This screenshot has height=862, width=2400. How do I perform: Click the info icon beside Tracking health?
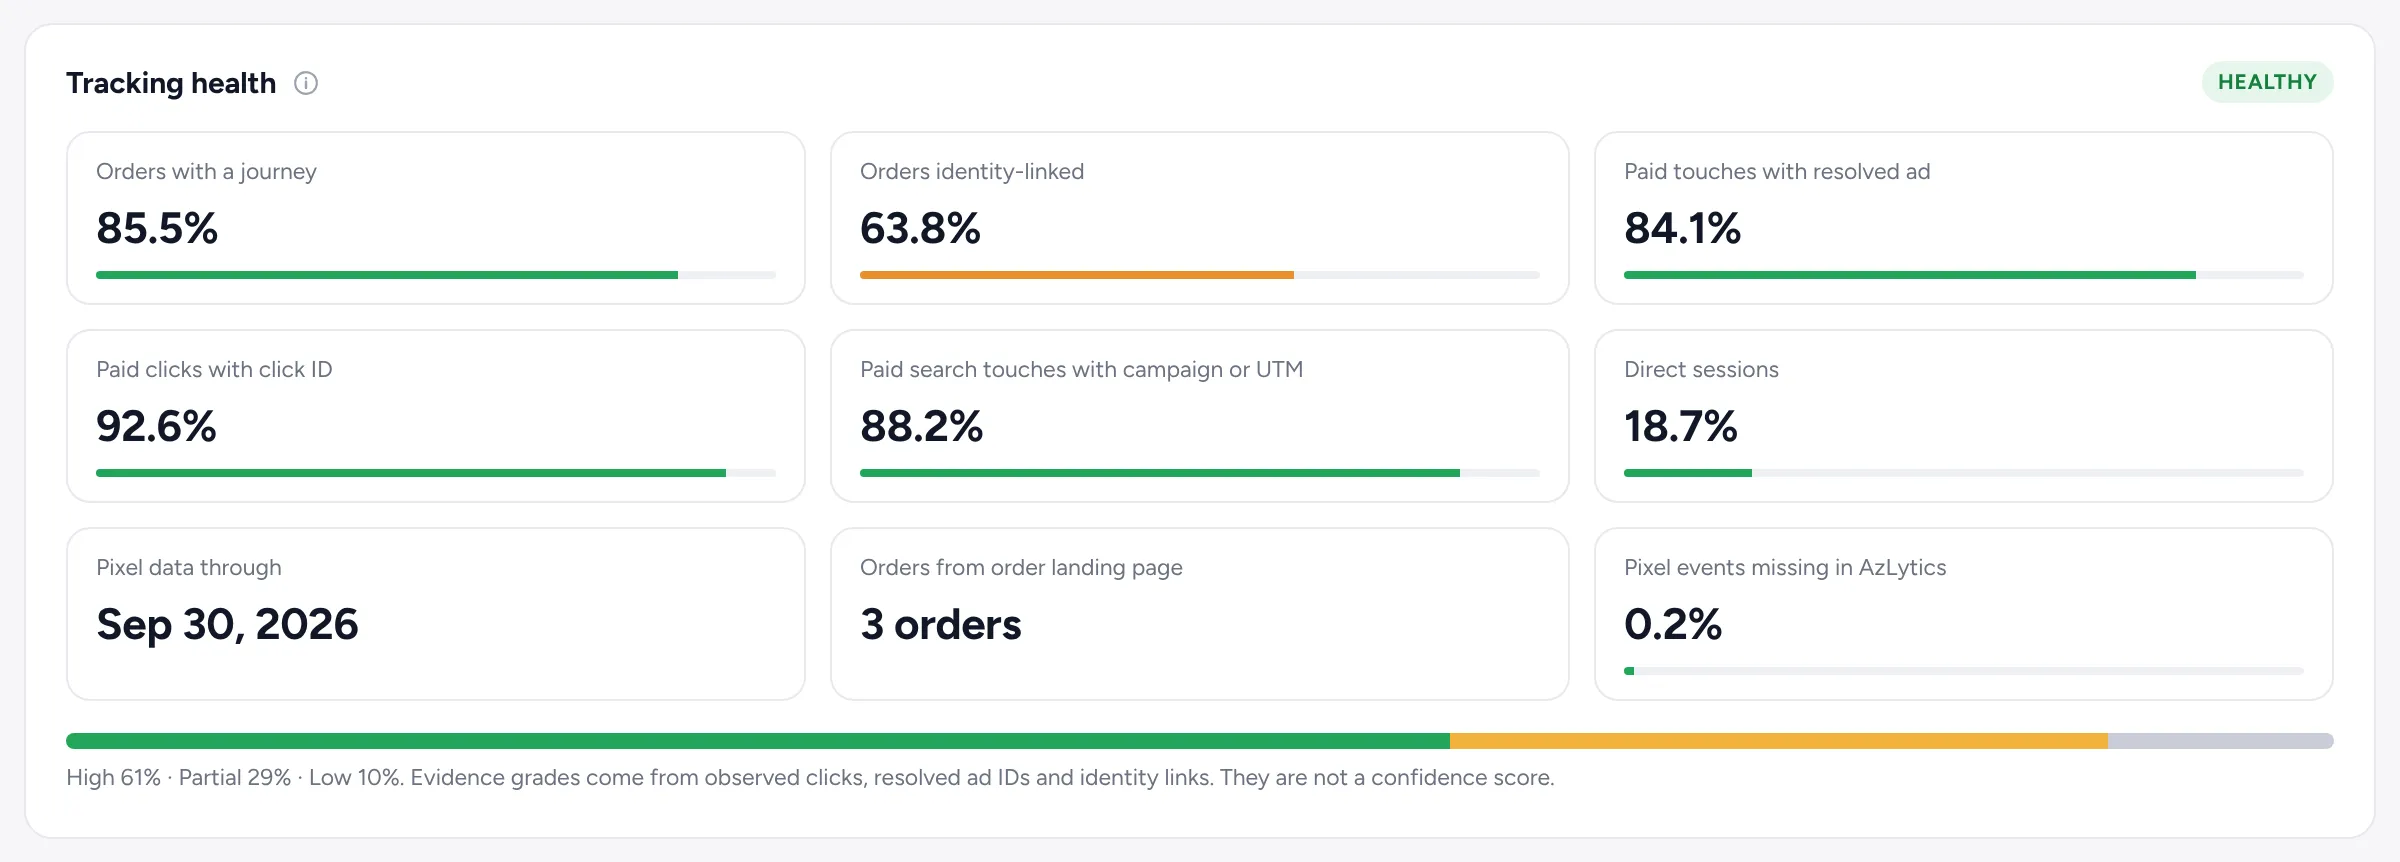pyautogui.click(x=306, y=83)
